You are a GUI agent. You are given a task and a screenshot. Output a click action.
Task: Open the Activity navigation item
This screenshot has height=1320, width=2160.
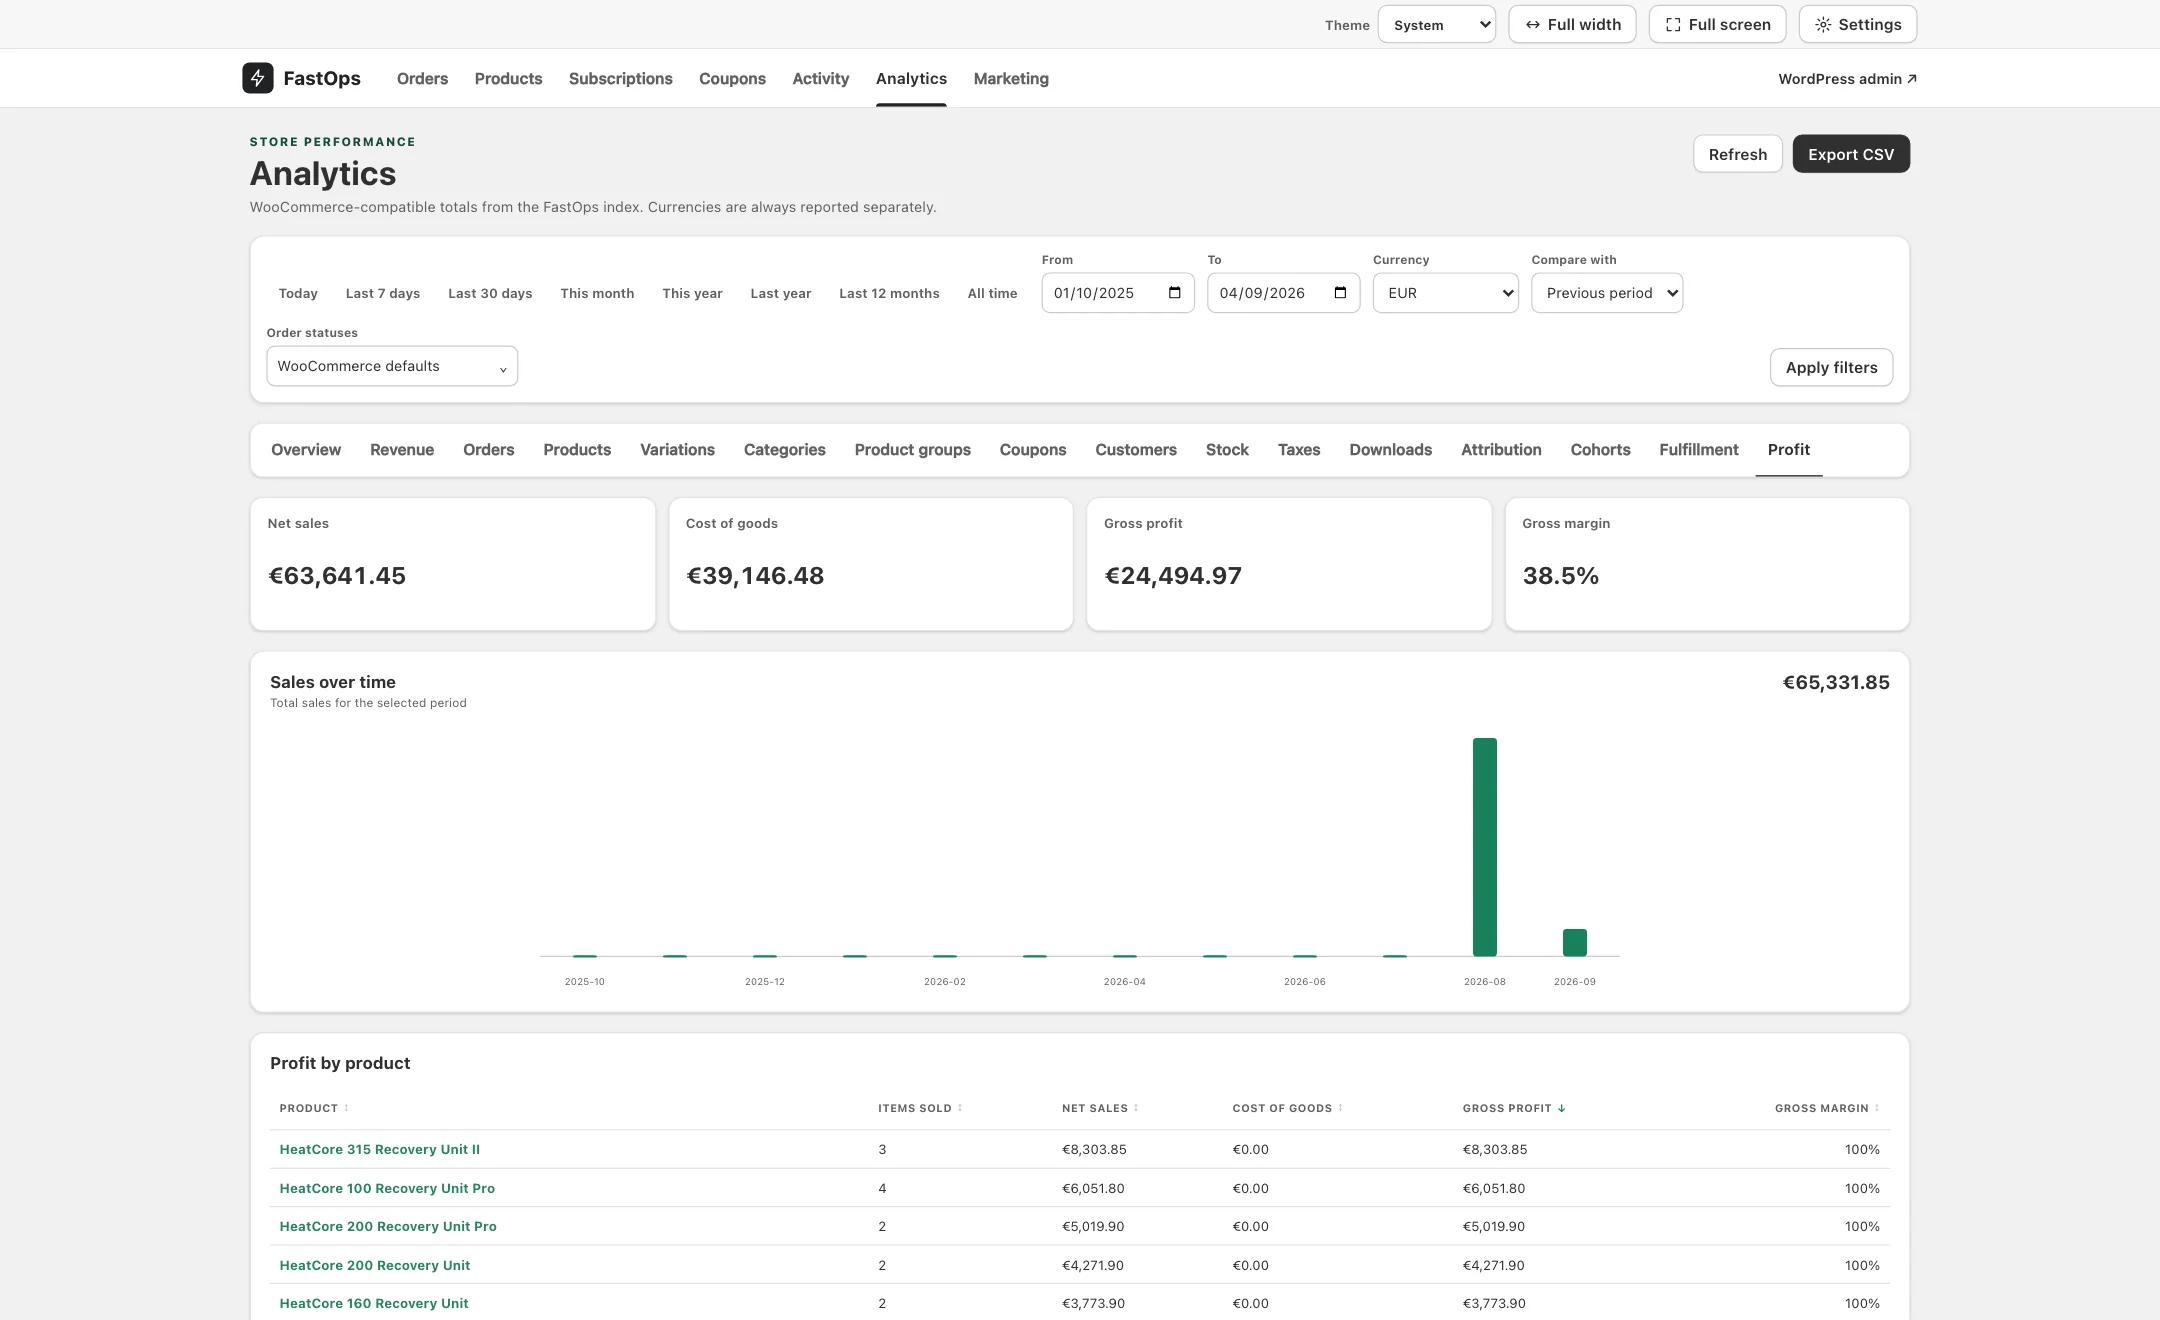click(820, 78)
